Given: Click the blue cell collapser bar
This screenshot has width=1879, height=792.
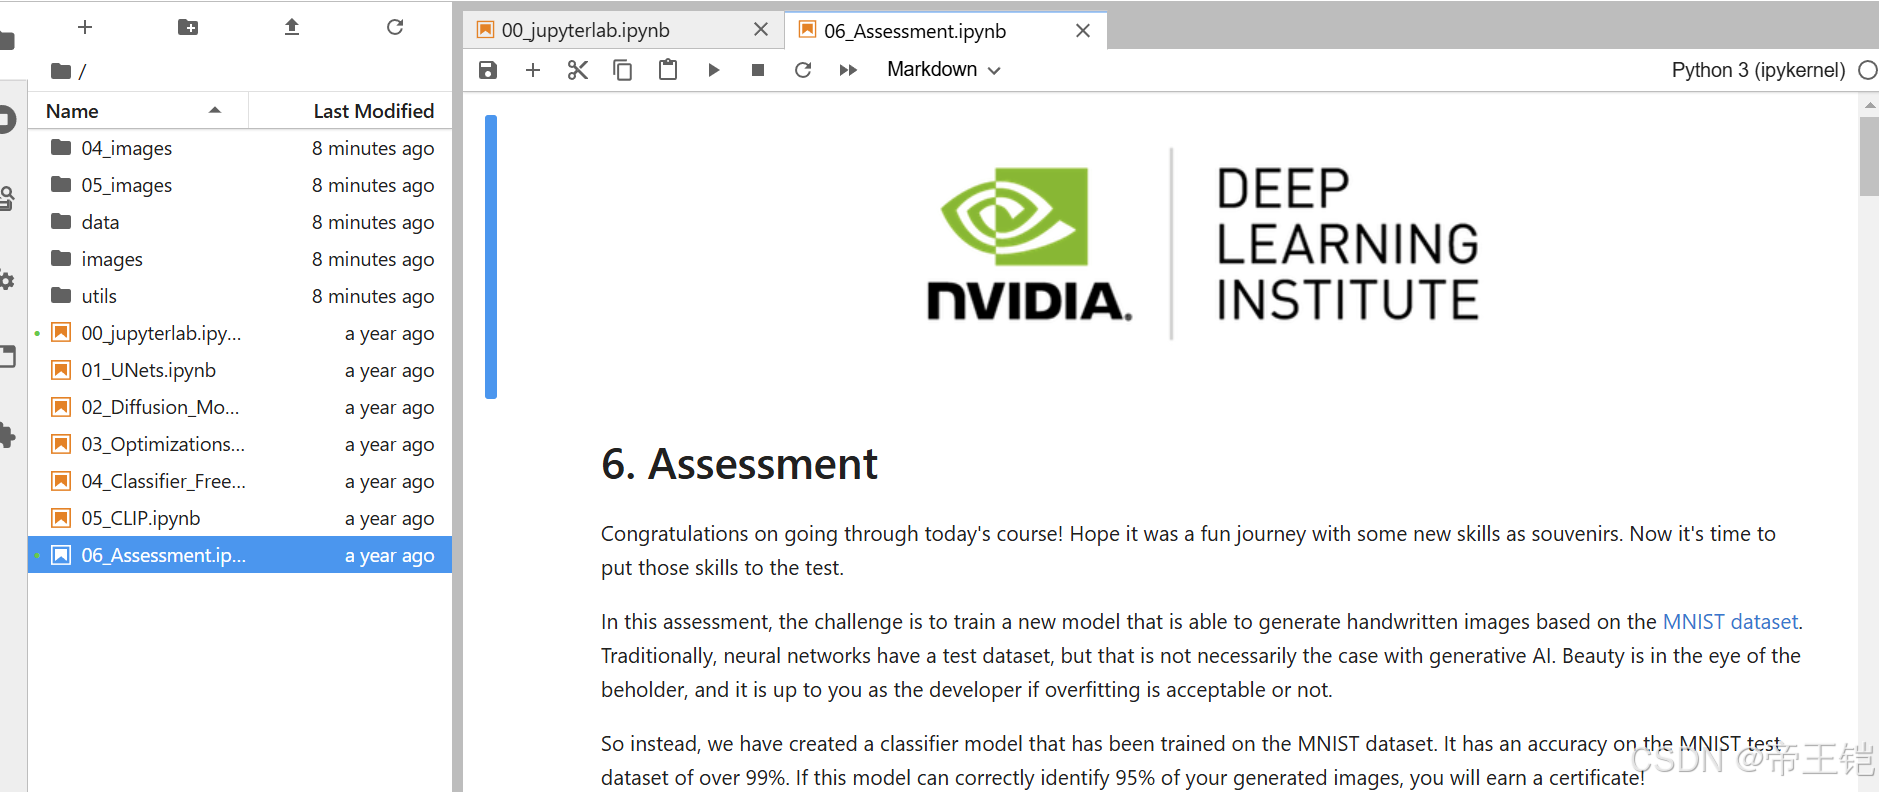Looking at the screenshot, I should [491, 257].
